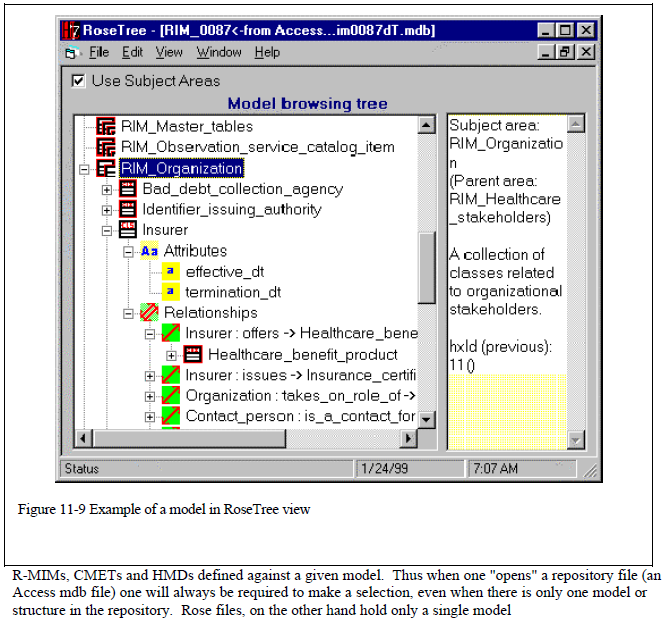The width and height of the screenshot is (665, 621).
Task: Click the Contact_person is_a_contact_for relationship icon
Action: [x=171, y=416]
